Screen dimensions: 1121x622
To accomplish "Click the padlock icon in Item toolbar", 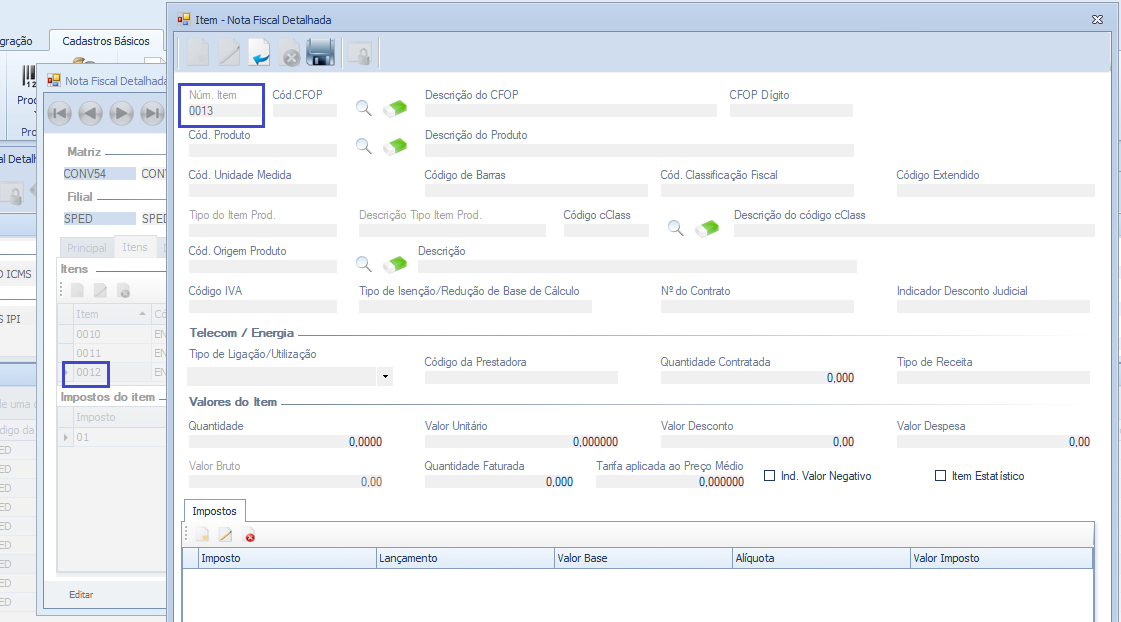I will [361, 53].
